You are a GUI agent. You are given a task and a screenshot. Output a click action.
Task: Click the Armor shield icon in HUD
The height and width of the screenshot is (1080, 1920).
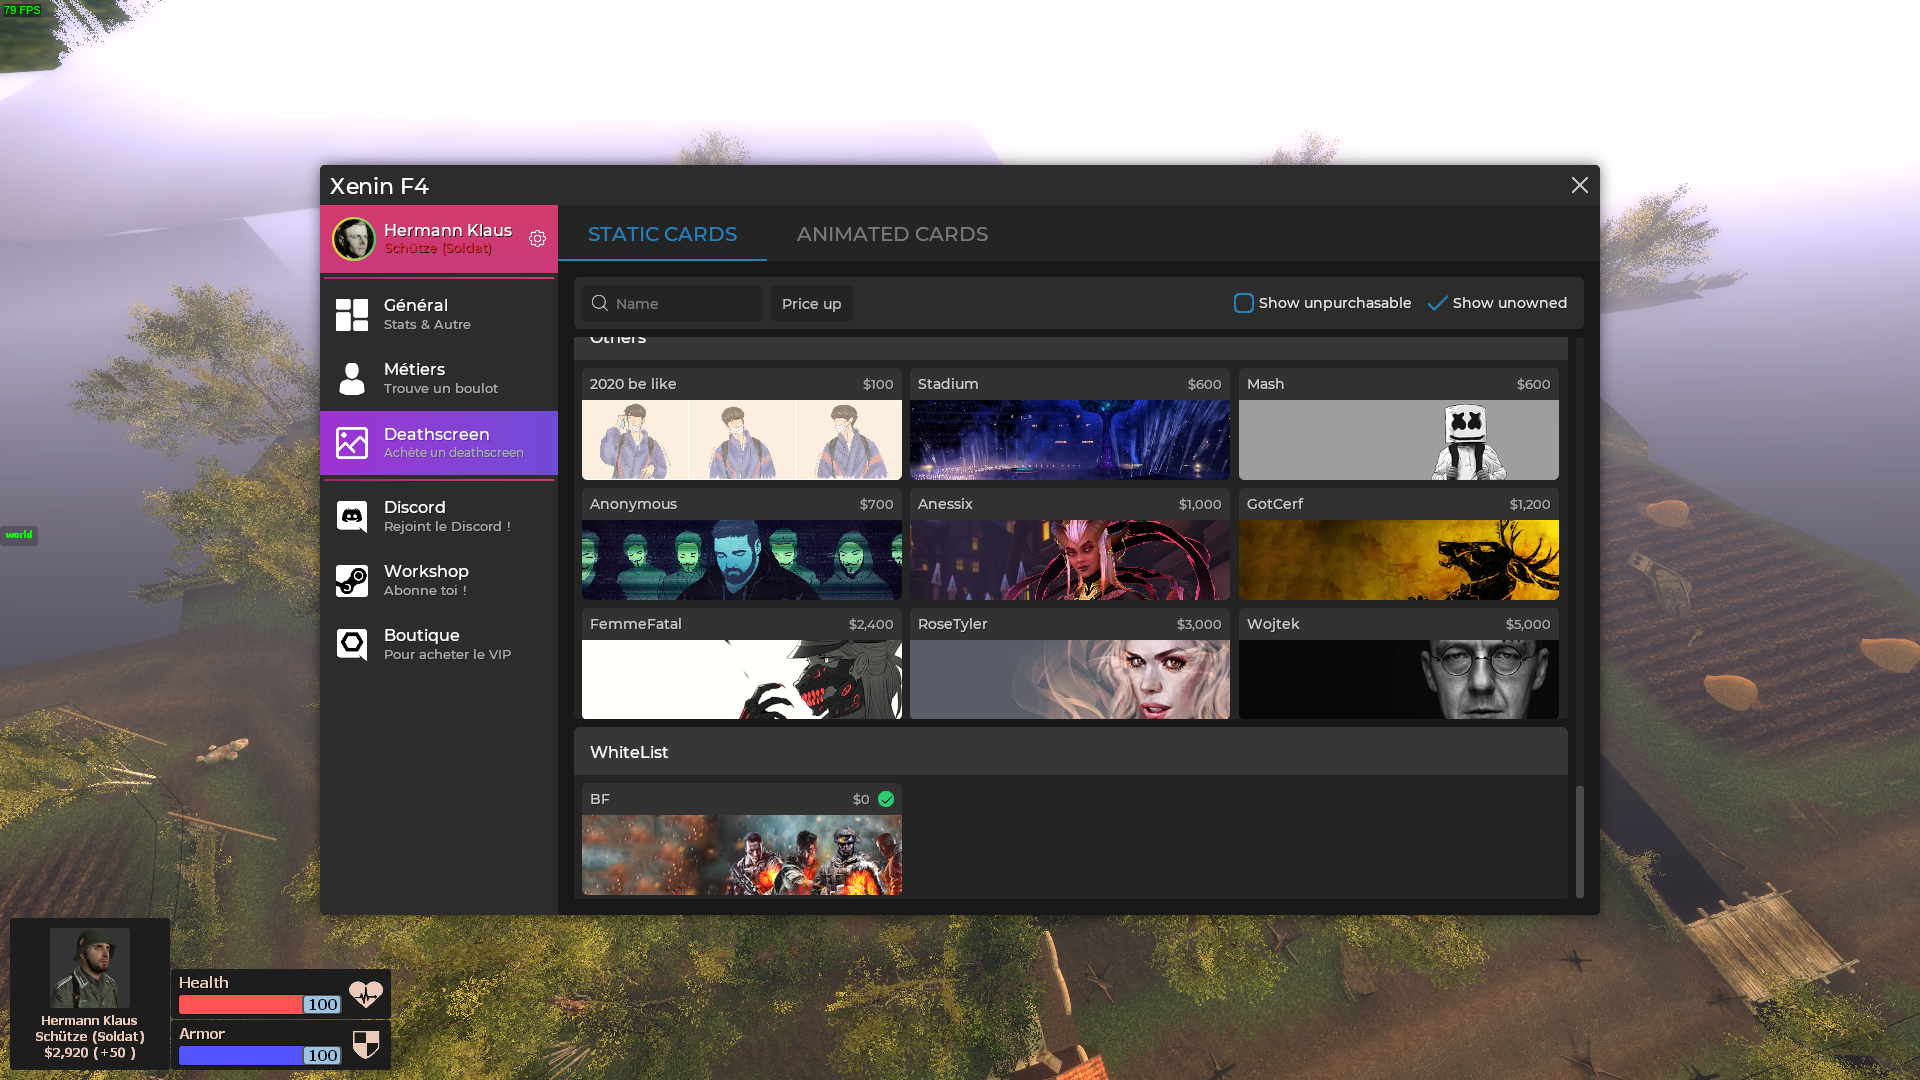366,1045
